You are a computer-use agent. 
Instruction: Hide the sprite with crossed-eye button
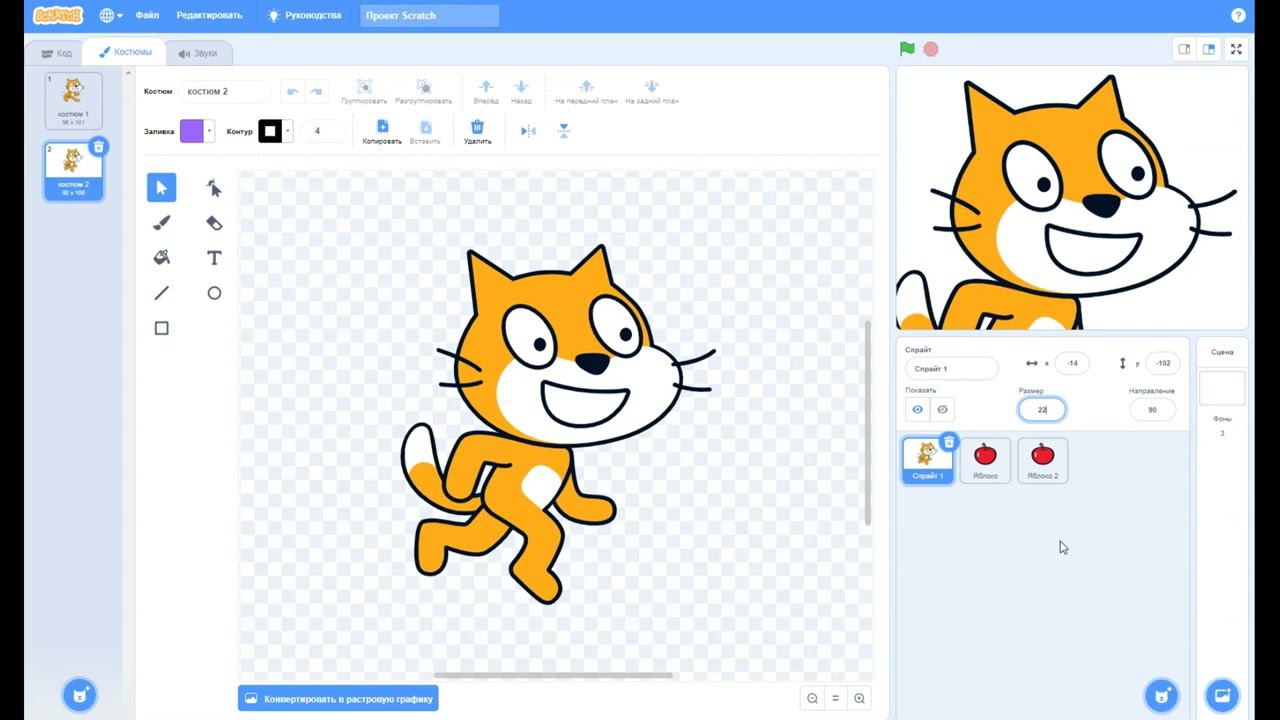pos(942,409)
